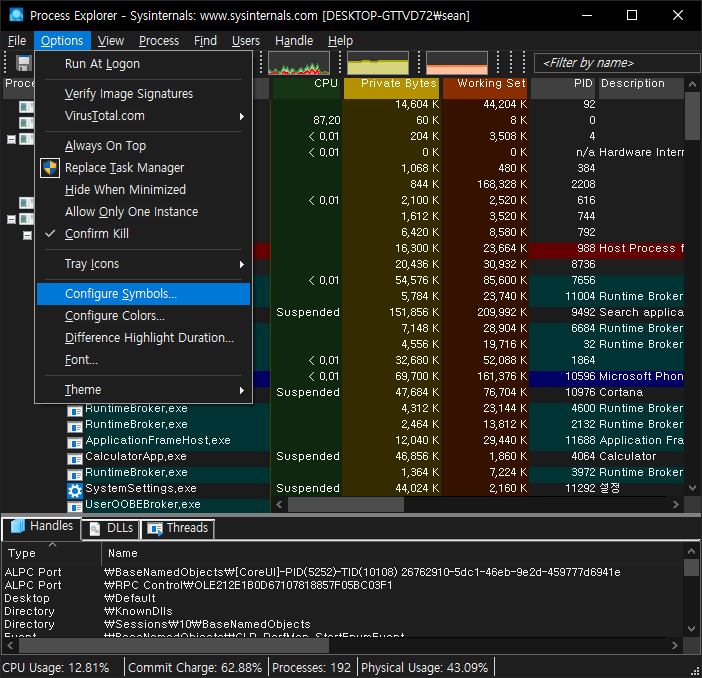Toggle Always On Top option
This screenshot has width=702, height=678.
pyautogui.click(x=143, y=146)
